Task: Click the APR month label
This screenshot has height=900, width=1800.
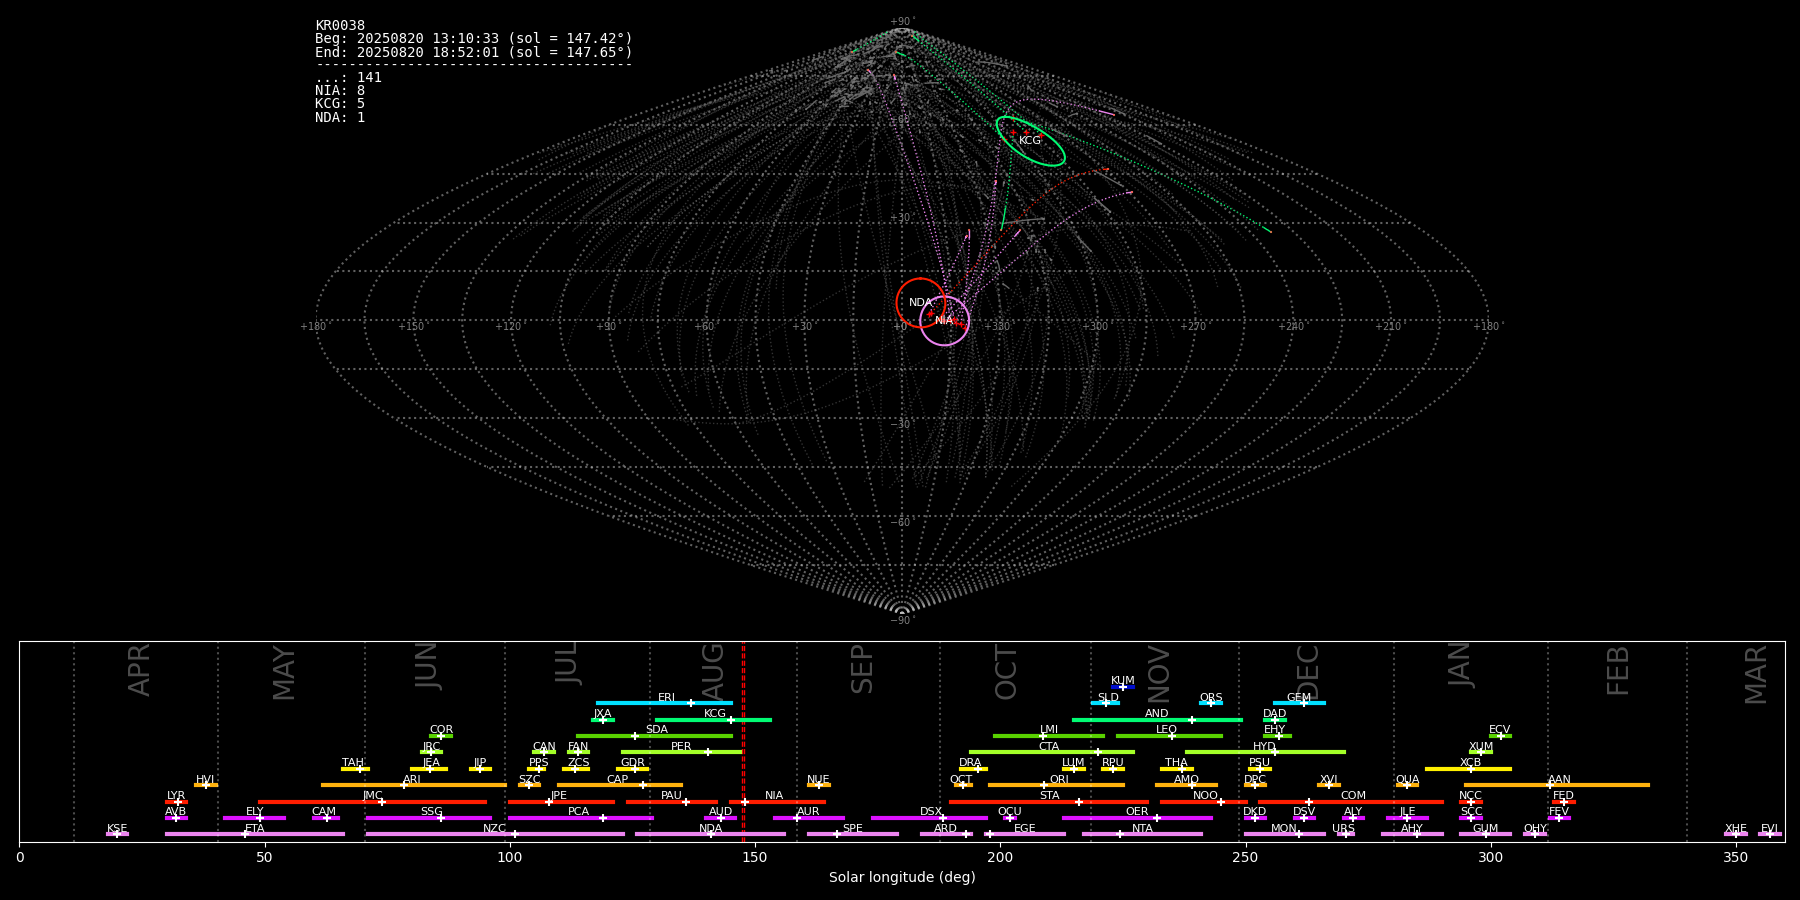Action: [x=140, y=670]
